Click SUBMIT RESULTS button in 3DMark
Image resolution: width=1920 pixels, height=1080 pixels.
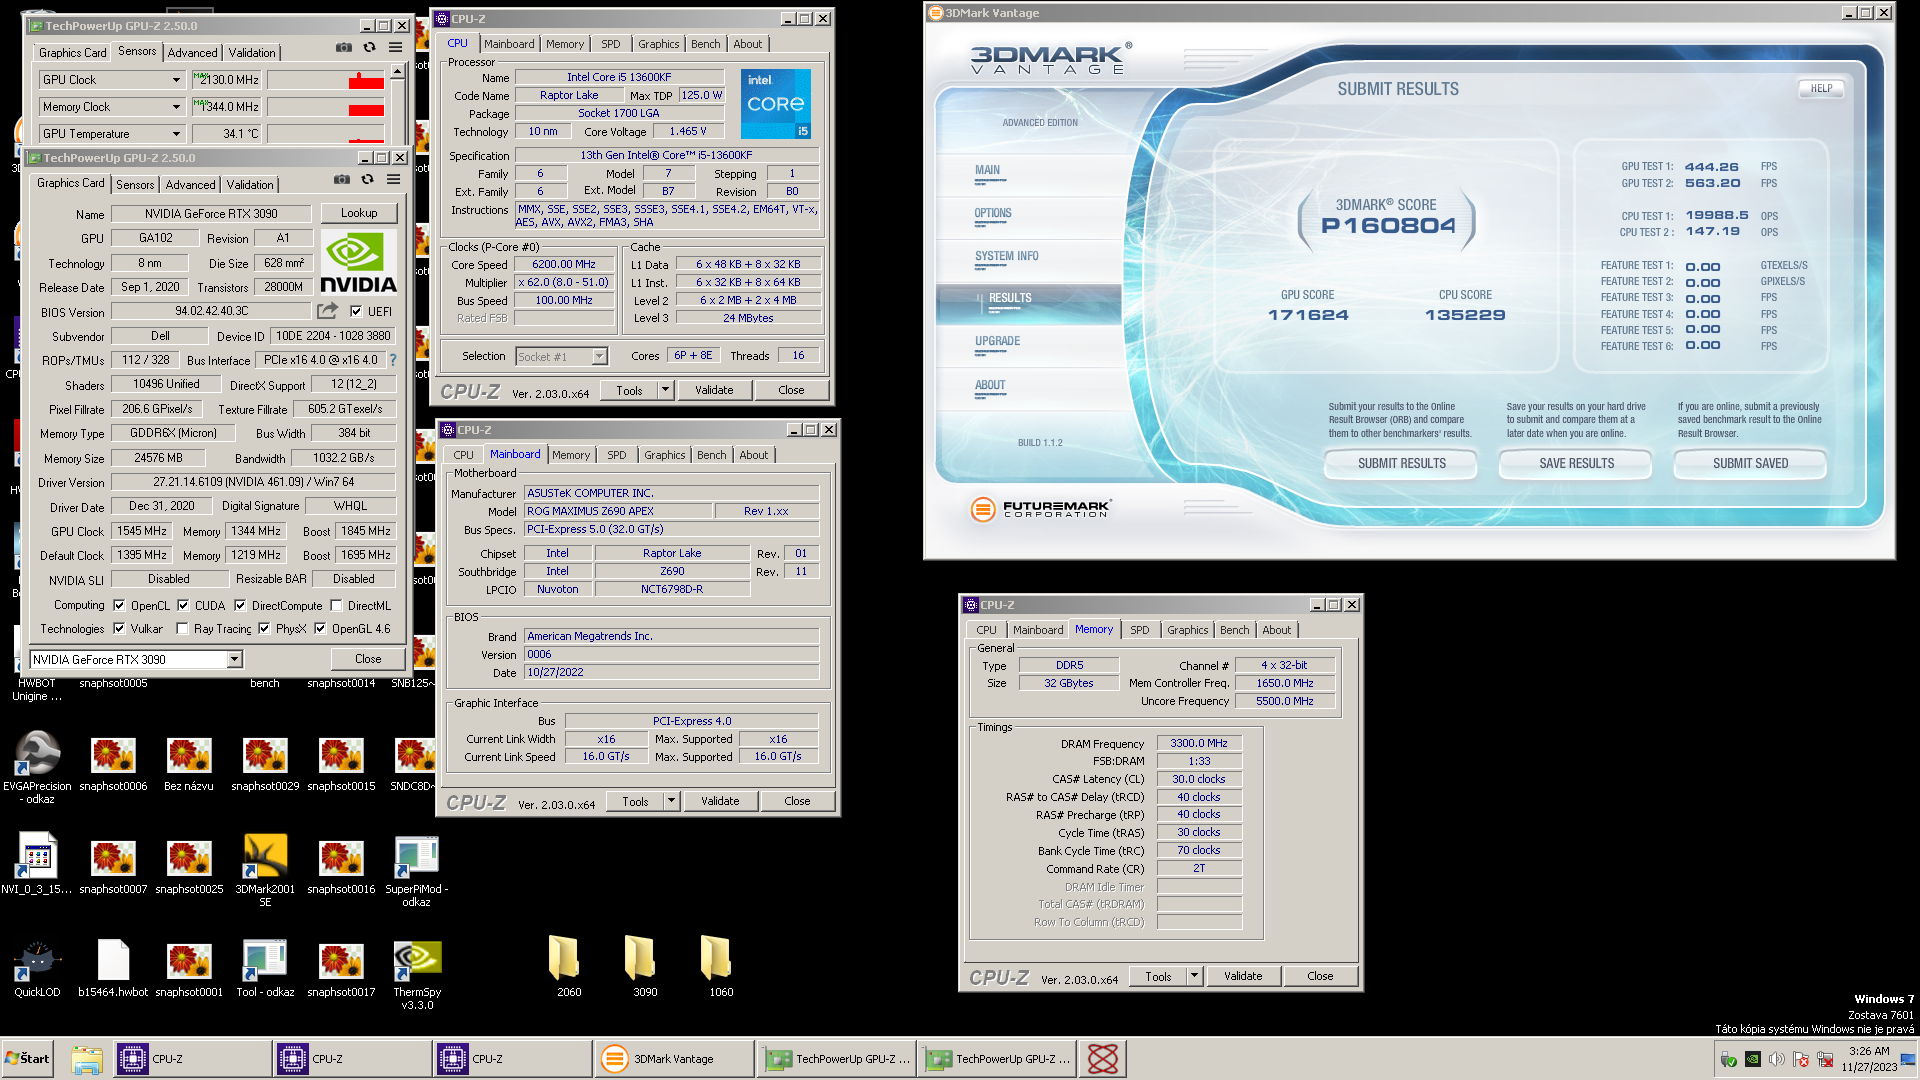click(1401, 463)
